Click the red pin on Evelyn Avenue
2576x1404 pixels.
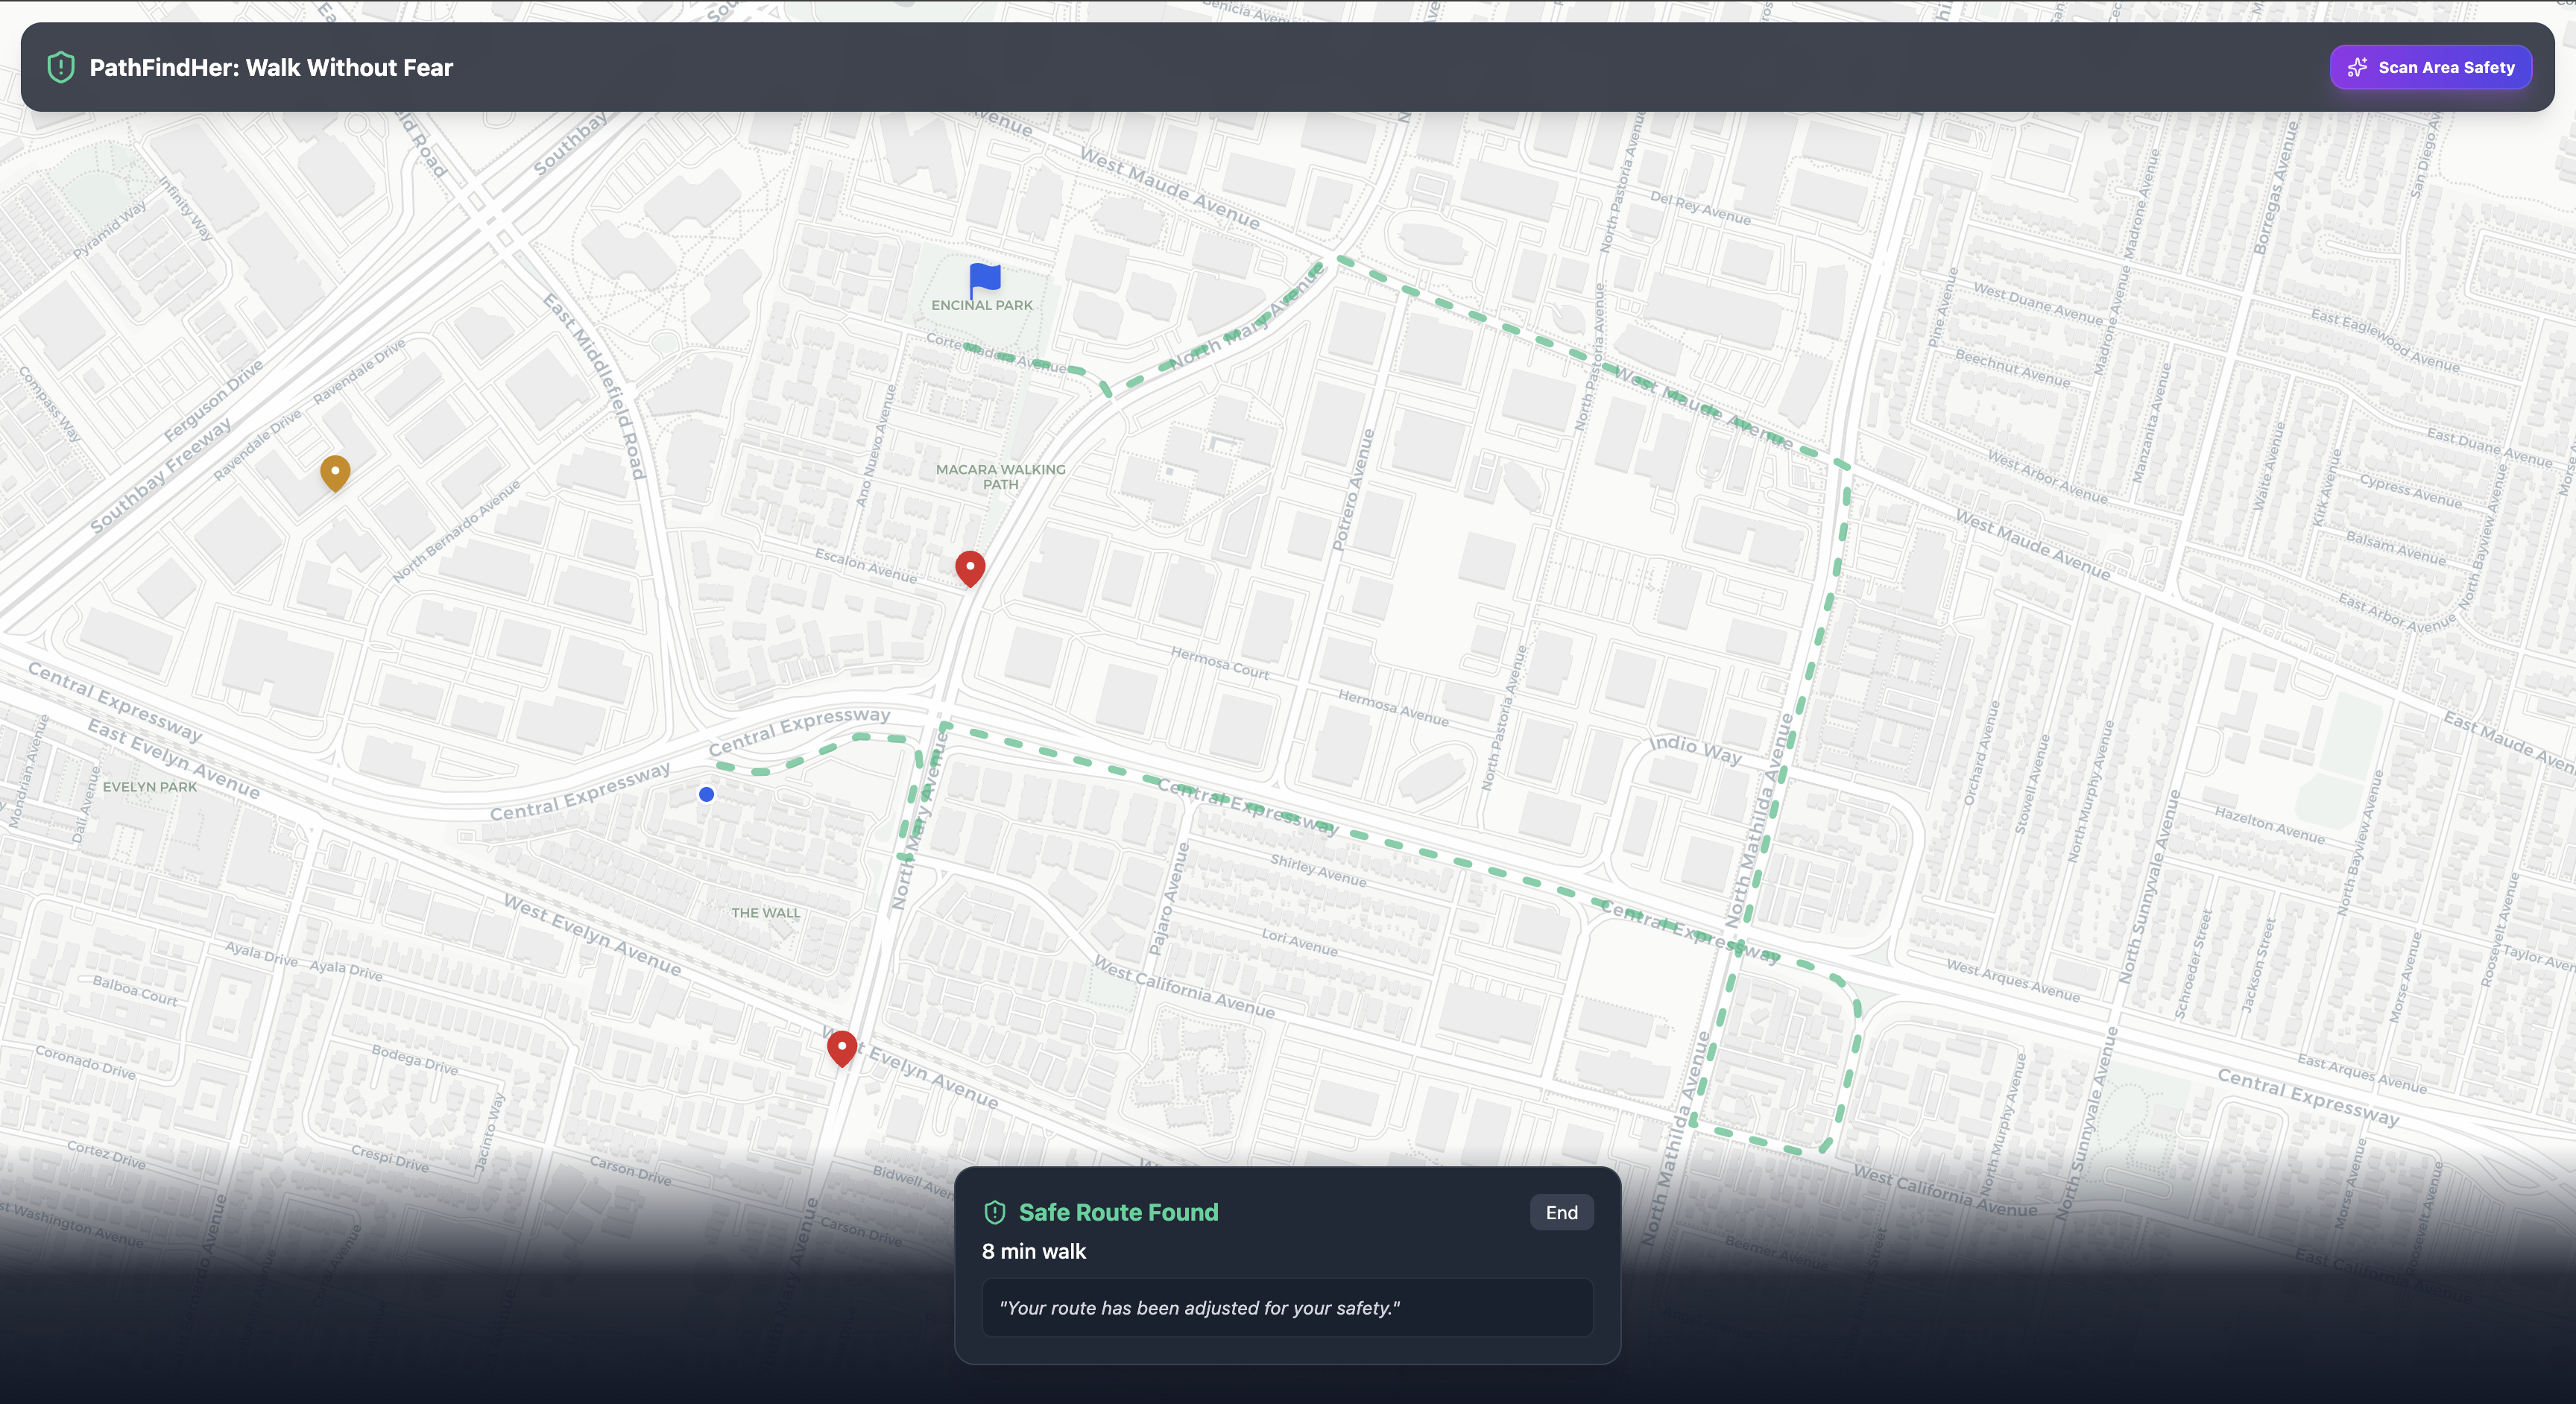coord(842,1046)
